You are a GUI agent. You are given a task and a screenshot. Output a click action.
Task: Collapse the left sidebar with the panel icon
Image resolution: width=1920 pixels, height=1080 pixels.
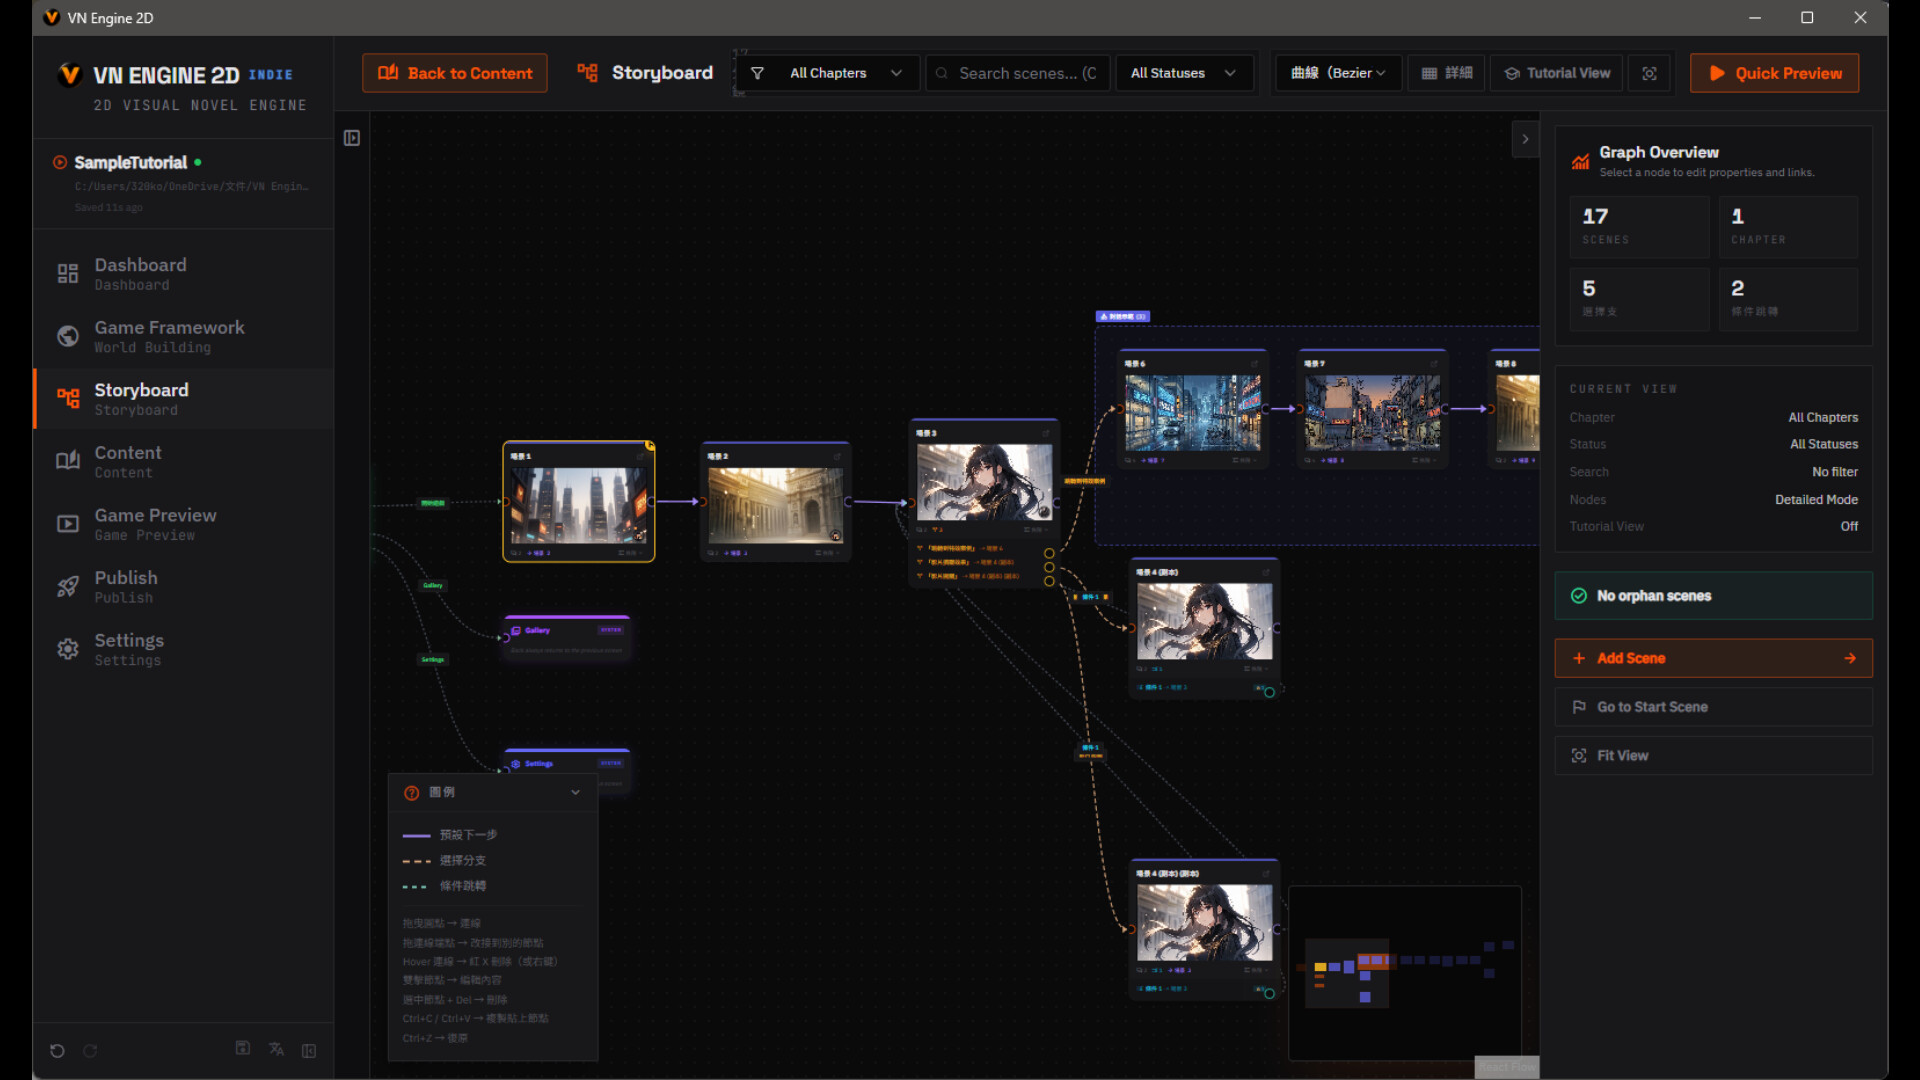click(309, 1051)
